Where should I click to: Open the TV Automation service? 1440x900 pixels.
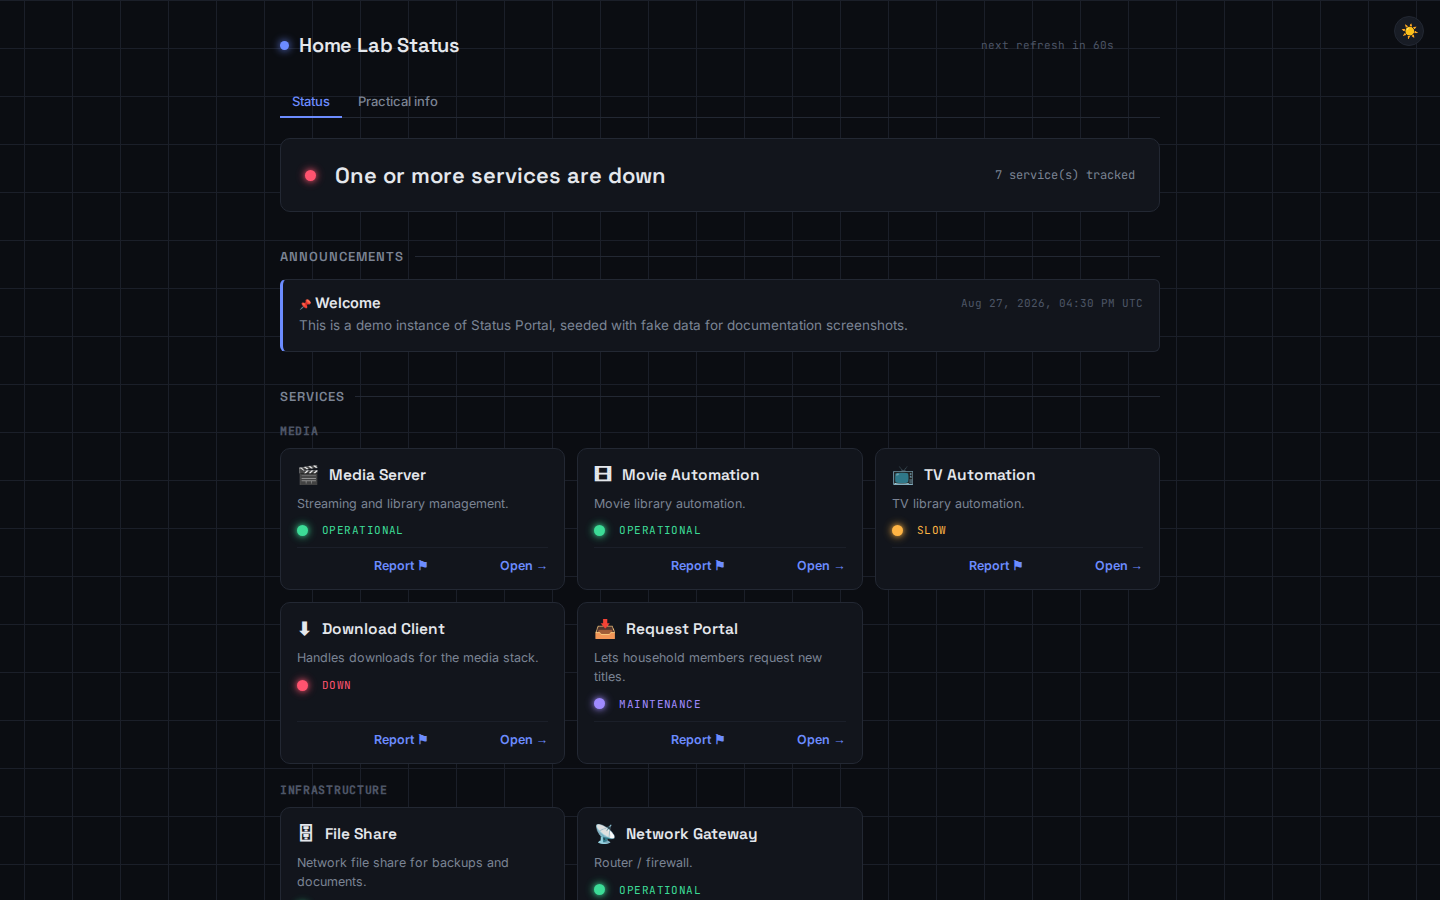tap(1118, 566)
